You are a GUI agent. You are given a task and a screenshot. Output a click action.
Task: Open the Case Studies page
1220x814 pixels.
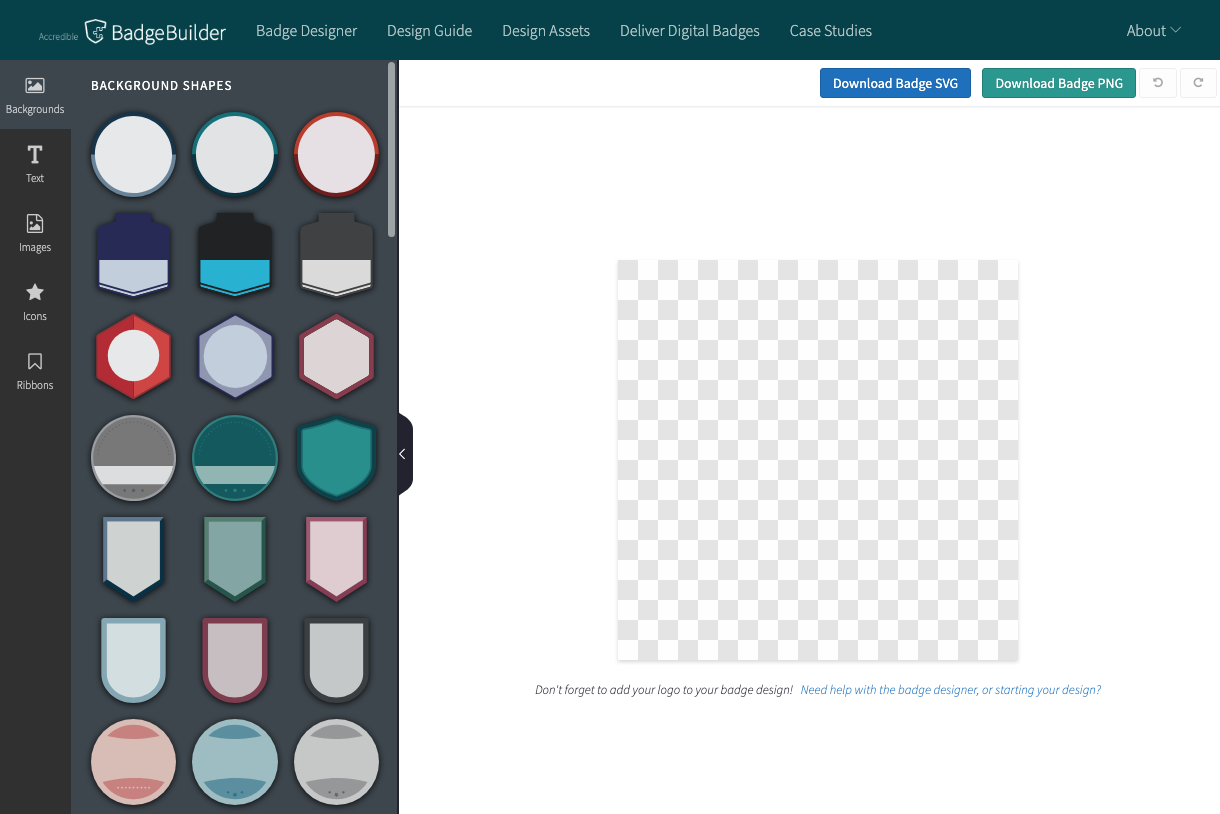click(x=831, y=31)
